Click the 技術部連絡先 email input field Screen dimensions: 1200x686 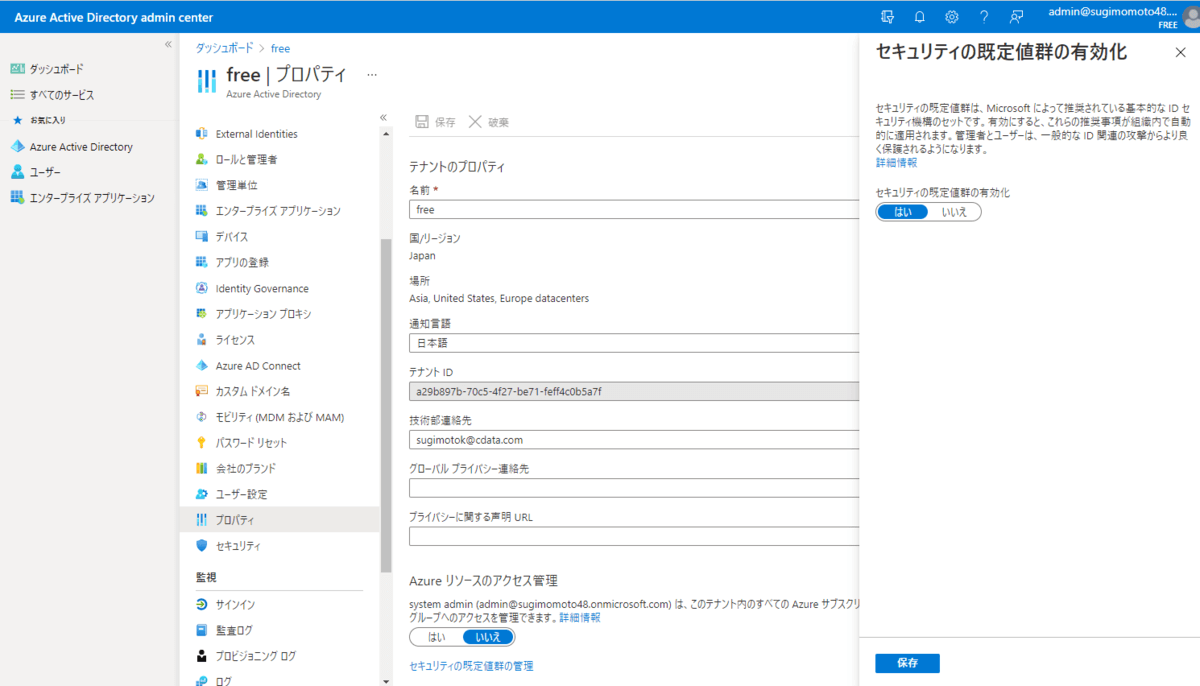pyautogui.click(x=634, y=440)
